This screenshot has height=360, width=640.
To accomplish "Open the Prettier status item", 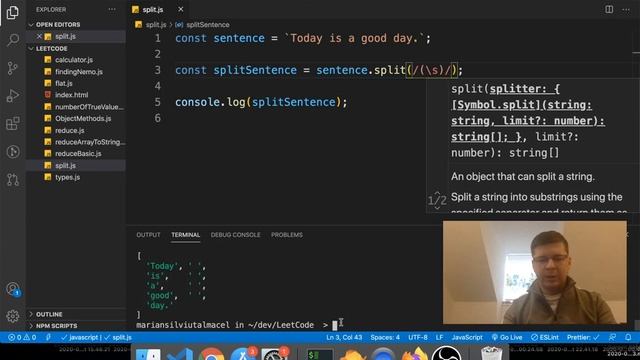I will (x=583, y=338).
